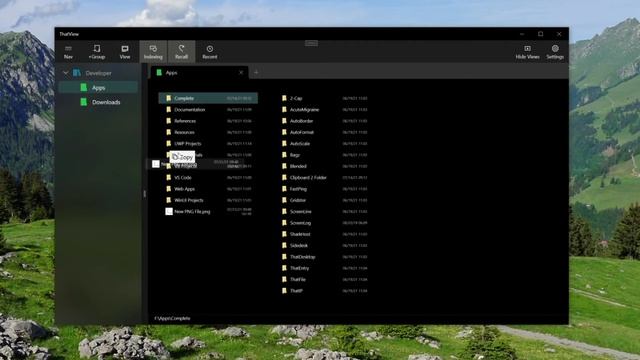Click Hide Views in the toolbar

click(527, 52)
